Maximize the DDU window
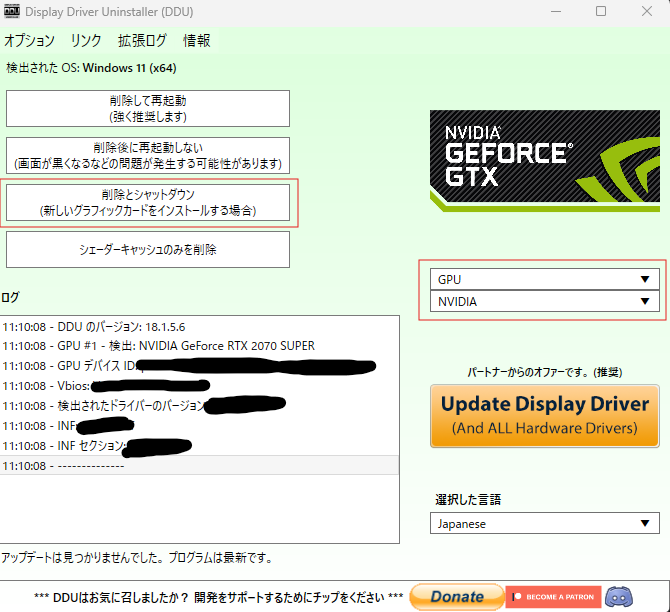The width and height of the screenshot is (670, 612). tap(601, 12)
